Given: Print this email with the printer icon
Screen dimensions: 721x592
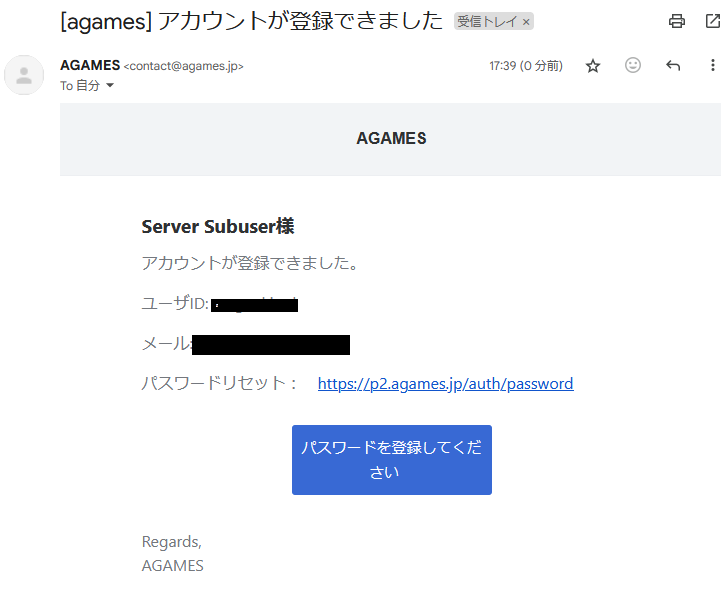Looking at the screenshot, I should (677, 21).
